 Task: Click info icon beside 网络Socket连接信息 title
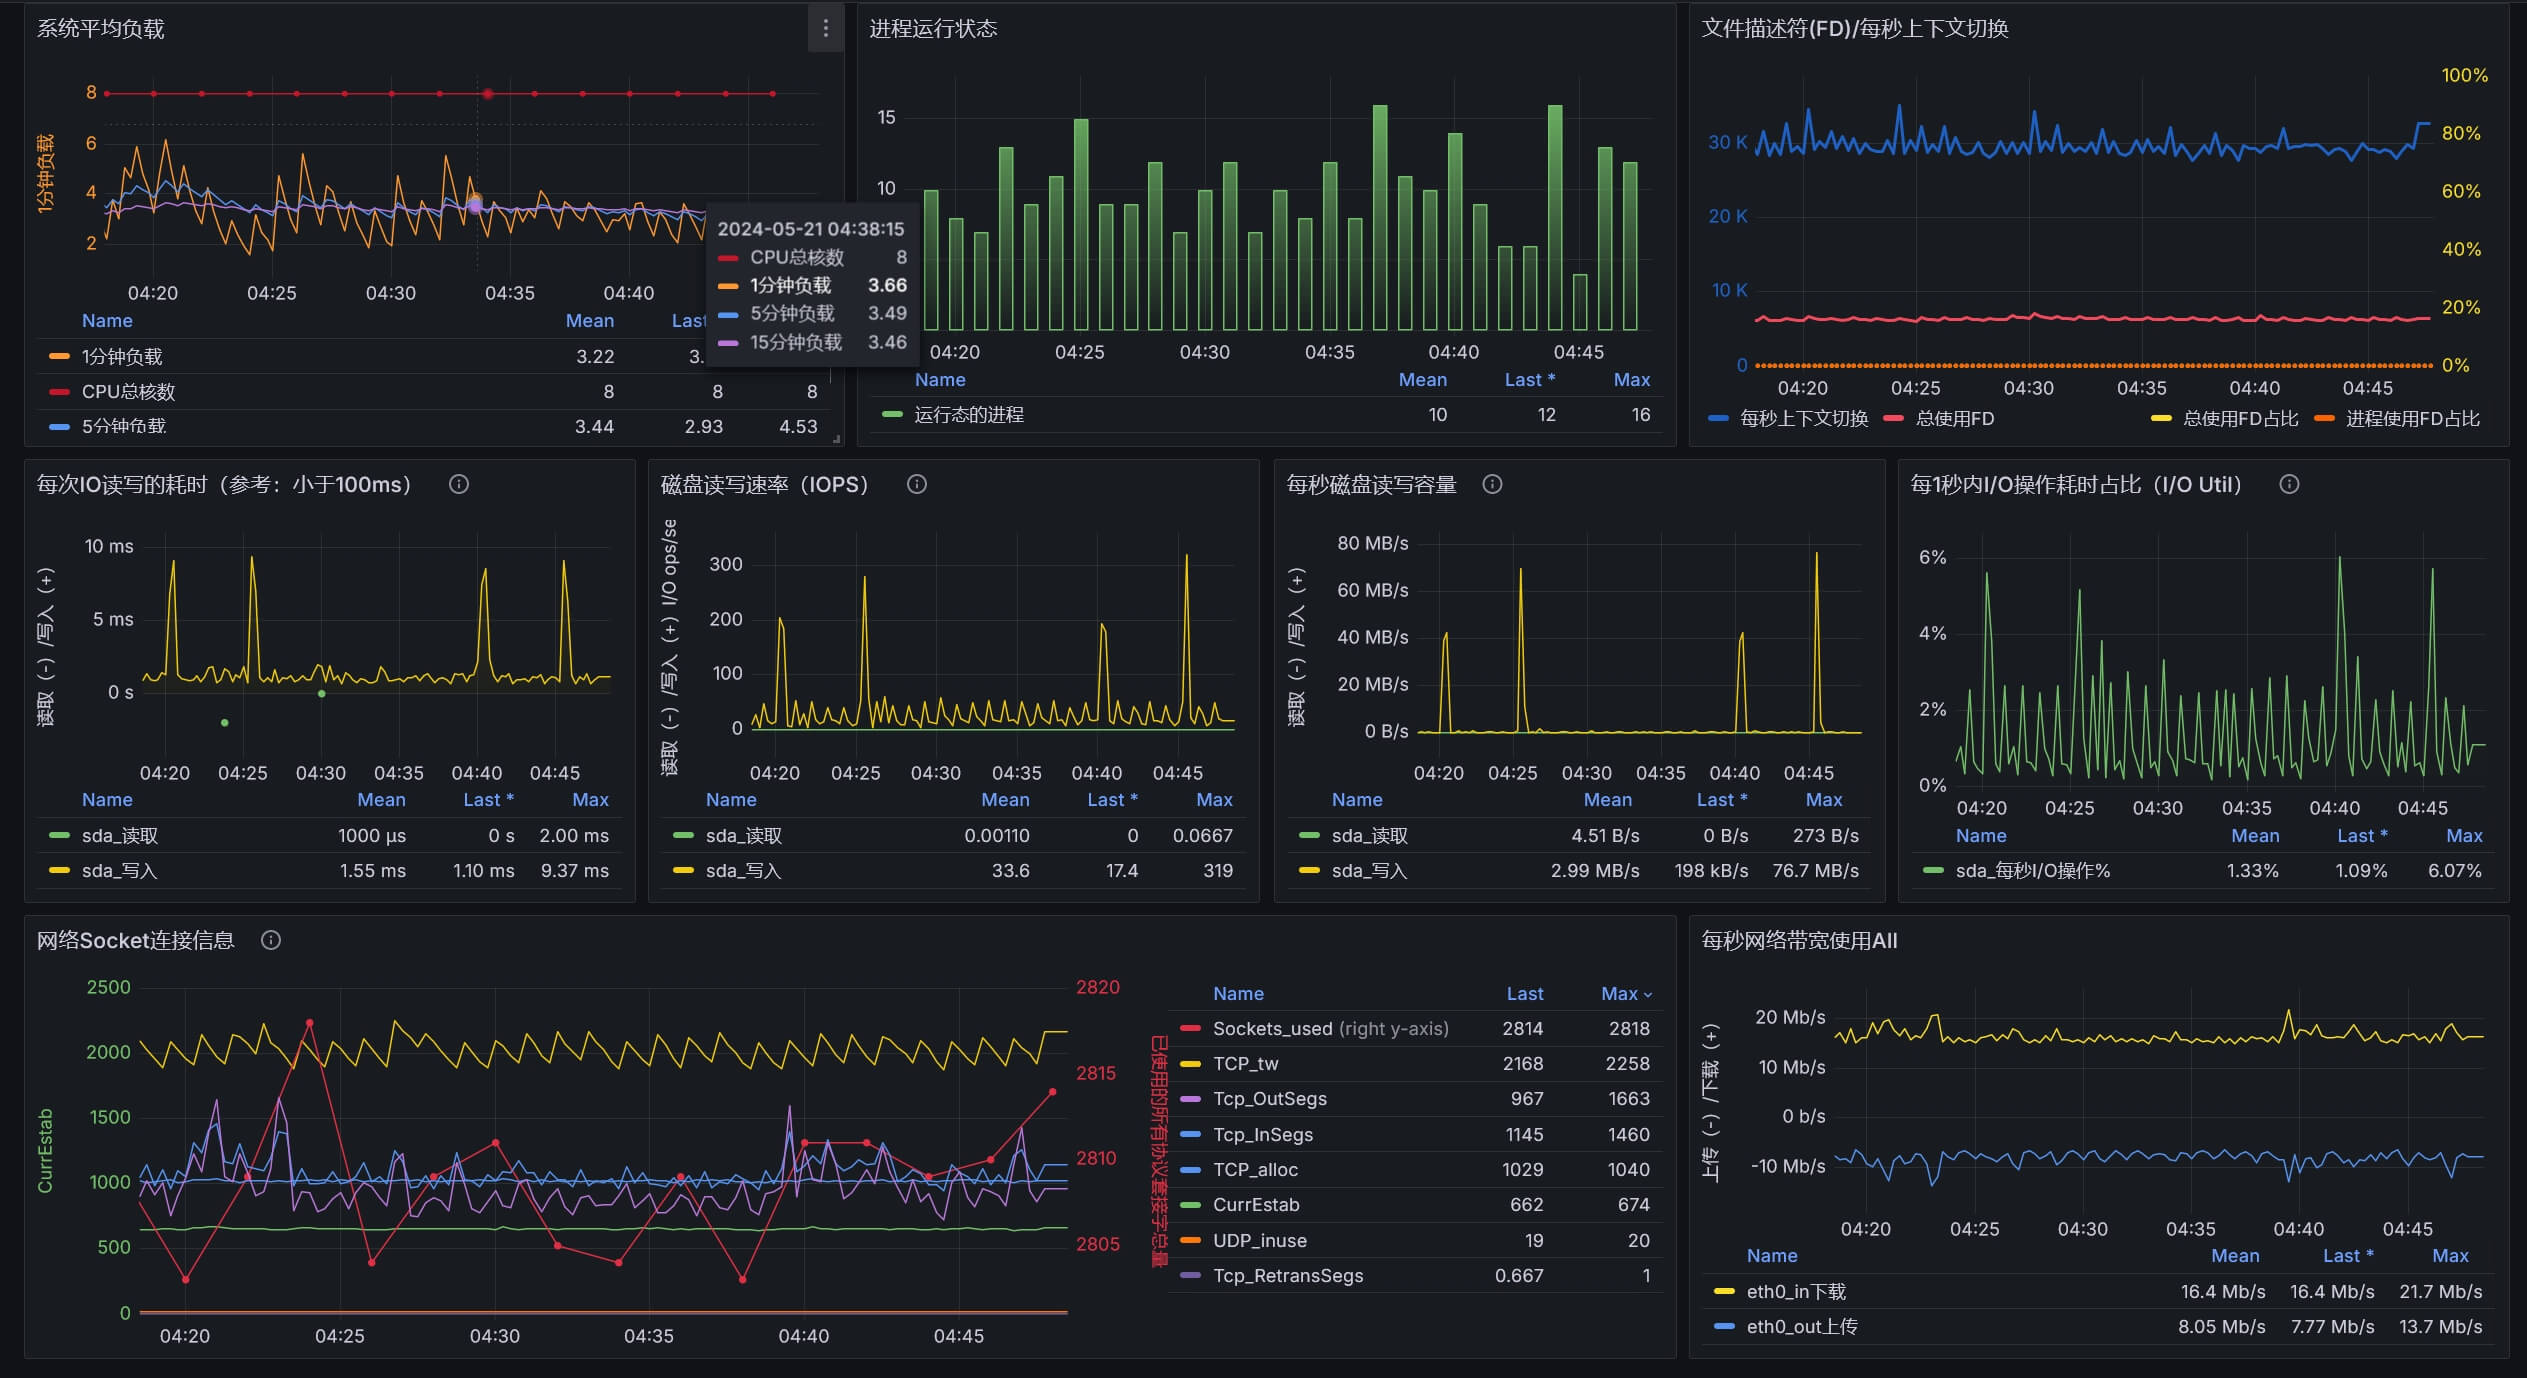(270, 941)
